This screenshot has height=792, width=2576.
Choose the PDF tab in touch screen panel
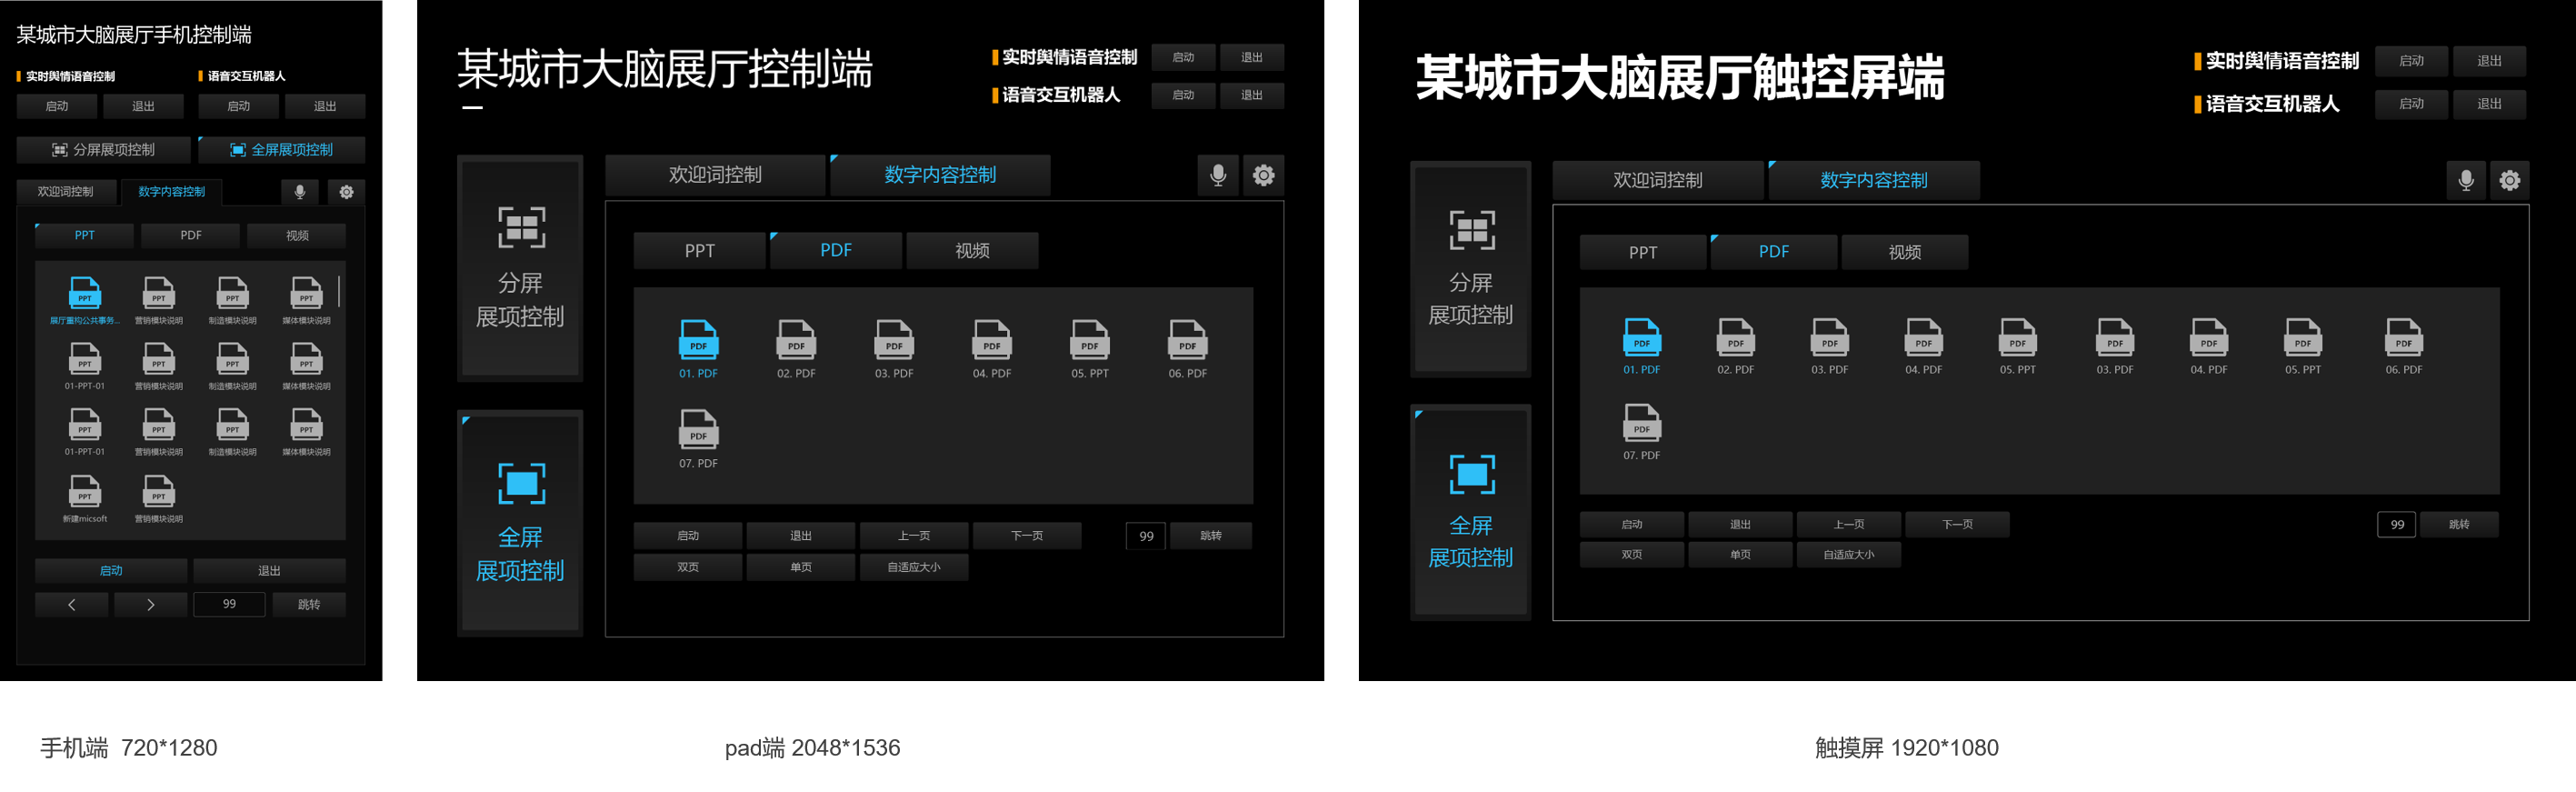(x=1774, y=252)
